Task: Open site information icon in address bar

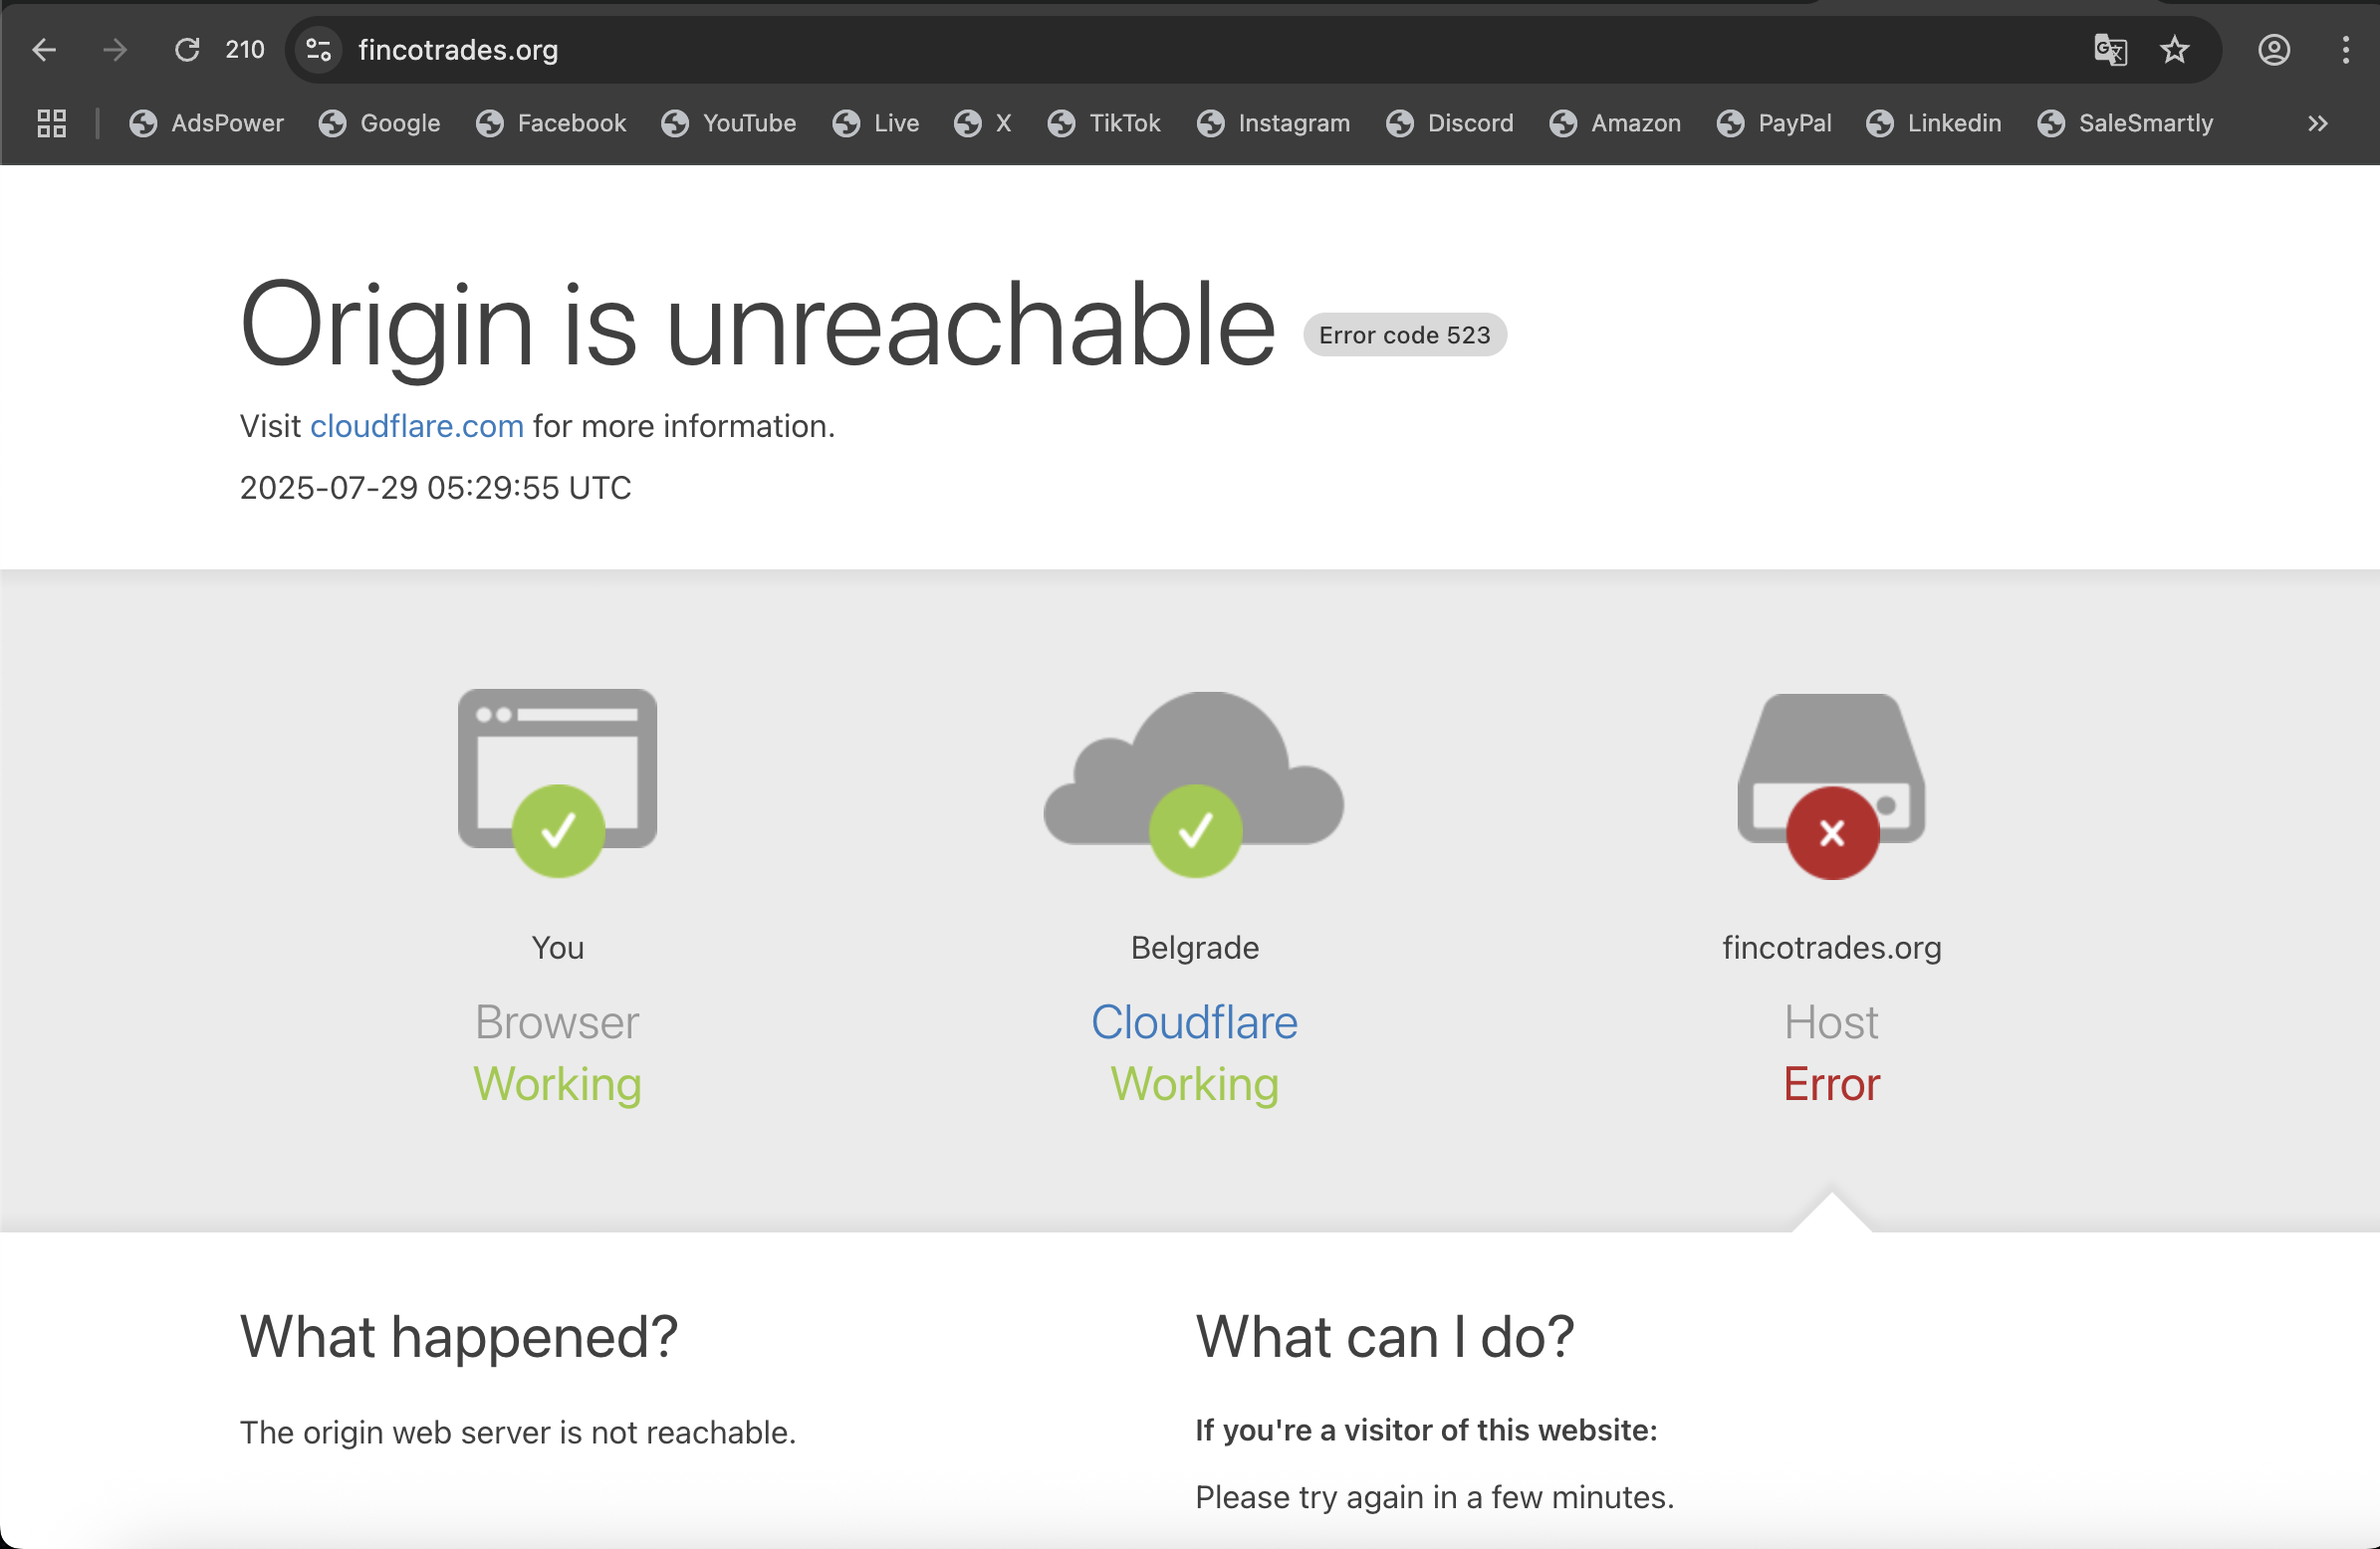Action: click(319, 49)
